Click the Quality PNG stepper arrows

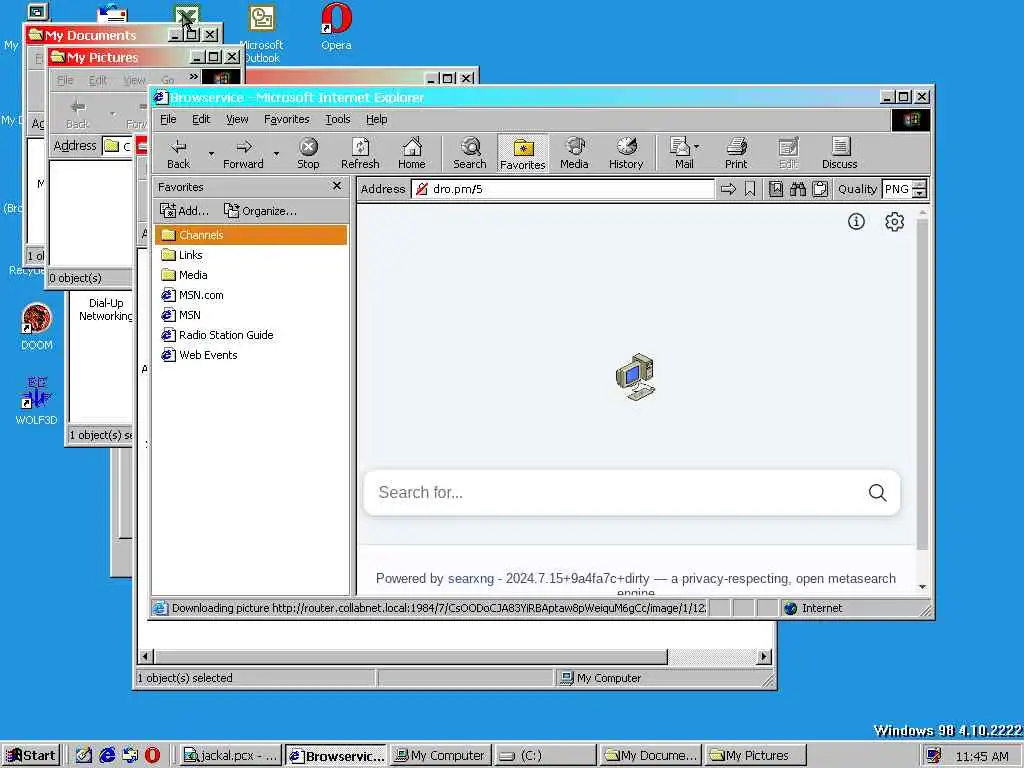[920, 189]
